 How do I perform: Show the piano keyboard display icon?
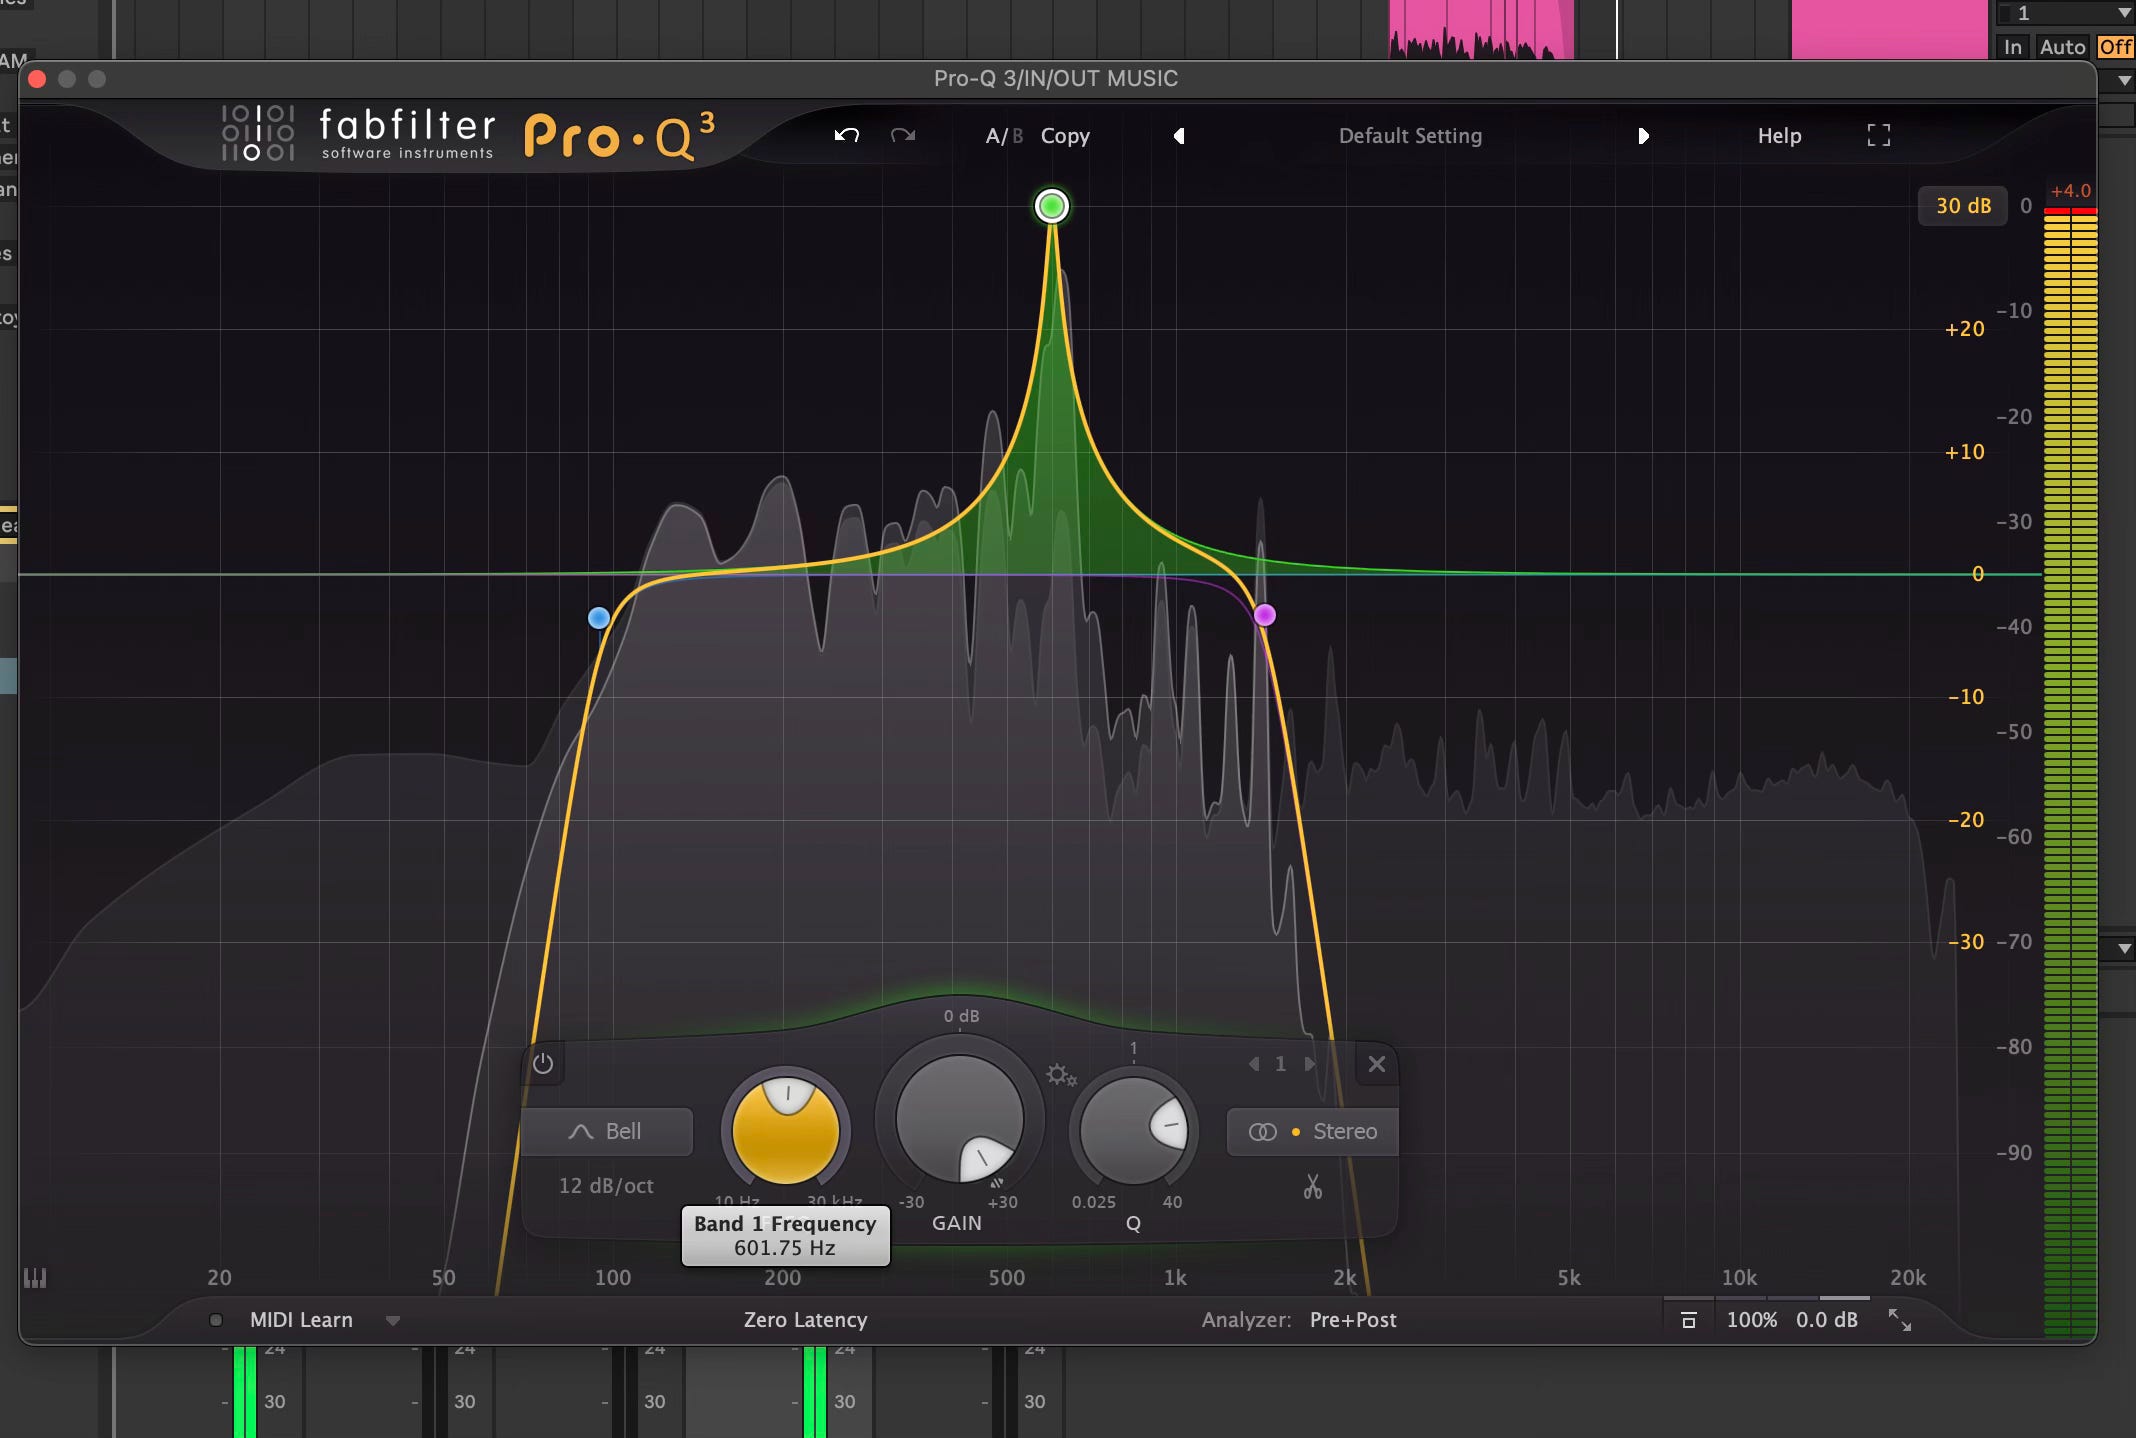pyautogui.click(x=35, y=1278)
